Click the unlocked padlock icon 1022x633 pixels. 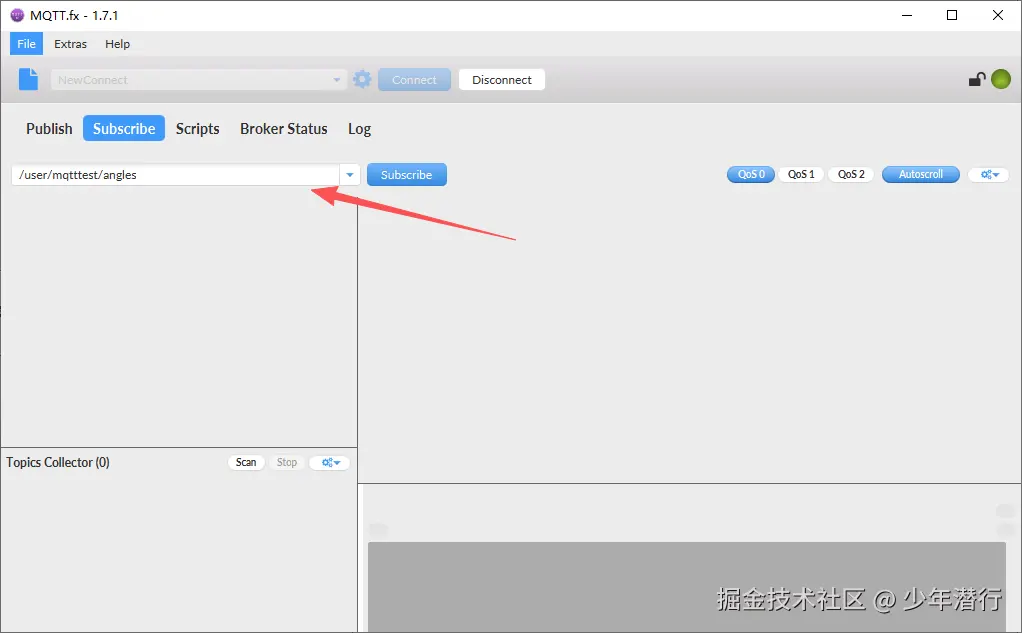click(x=976, y=80)
